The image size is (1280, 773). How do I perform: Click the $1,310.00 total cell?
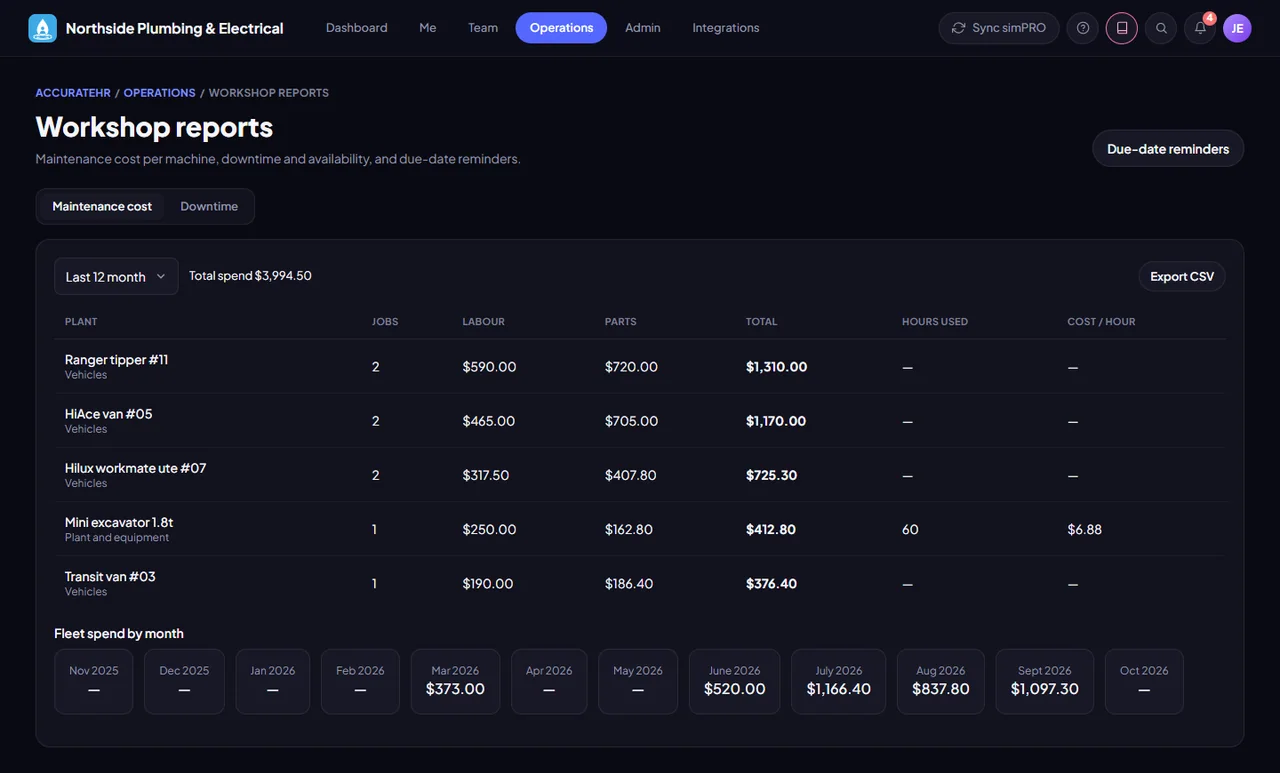(x=776, y=367)
